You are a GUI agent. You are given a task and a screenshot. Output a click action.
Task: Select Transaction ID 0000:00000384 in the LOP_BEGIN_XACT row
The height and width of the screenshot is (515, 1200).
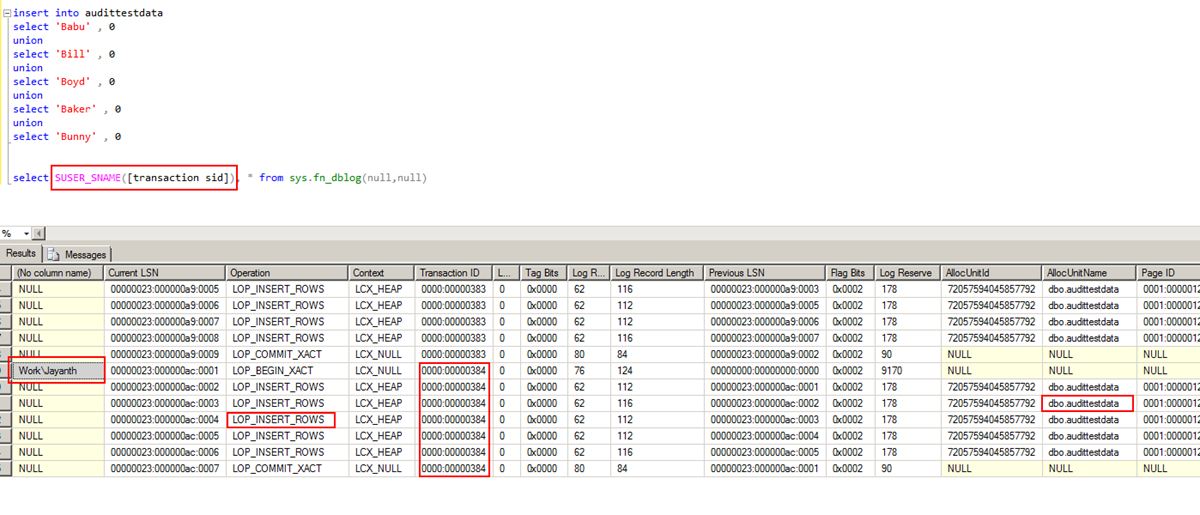point(454,370)
